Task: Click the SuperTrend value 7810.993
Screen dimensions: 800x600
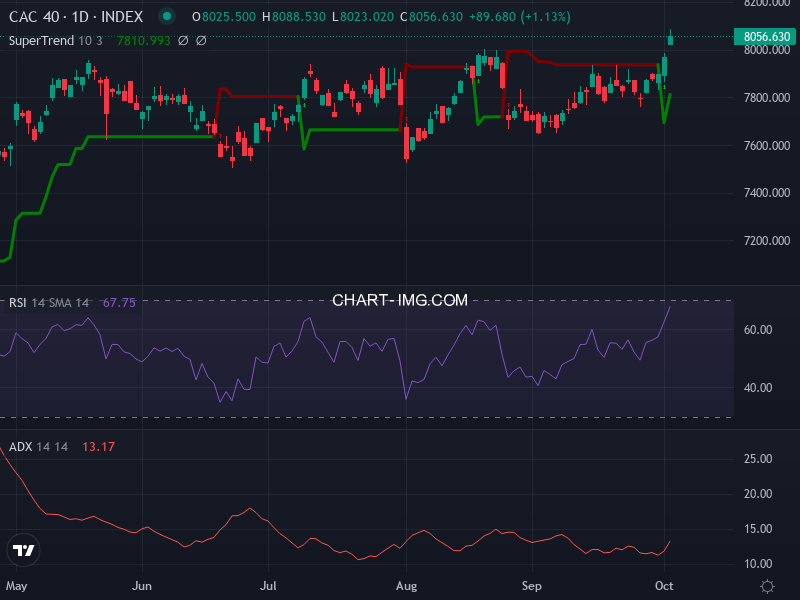Action: click(143, 41)
